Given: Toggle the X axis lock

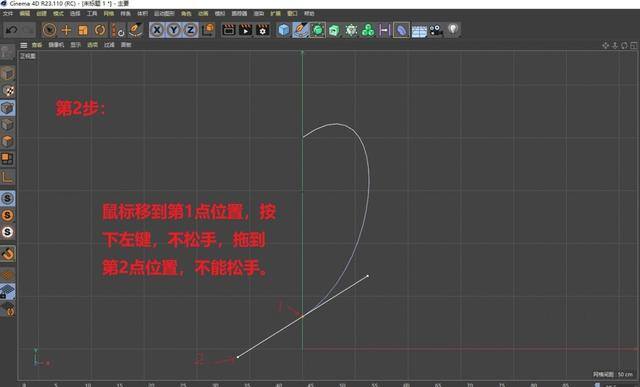Looking at the screenshot, I should [x=157, y=30].
